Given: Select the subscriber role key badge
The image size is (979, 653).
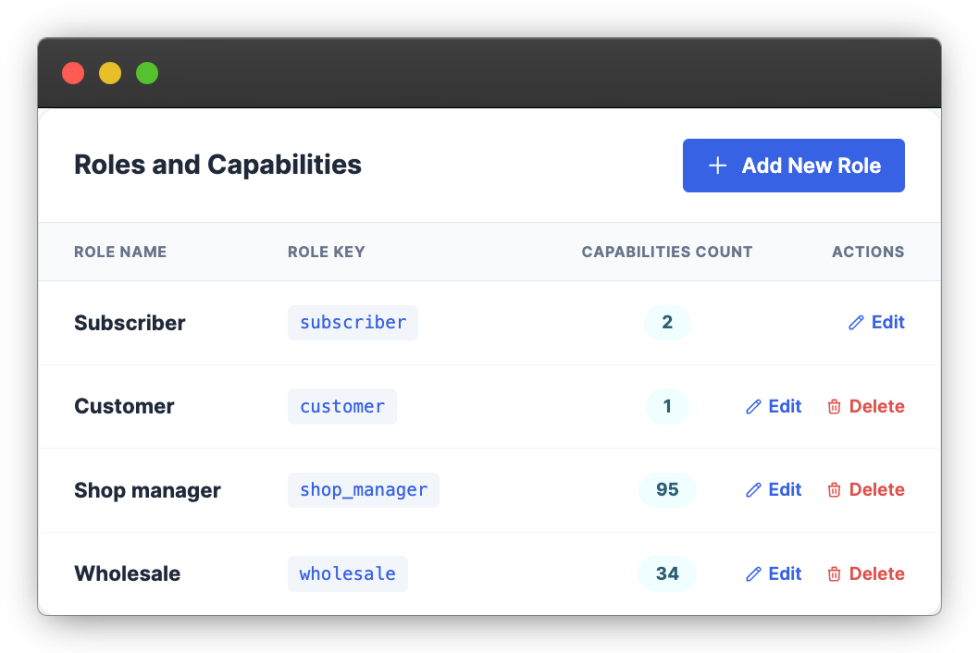Looking at the screenshot, I should point(353,323).
